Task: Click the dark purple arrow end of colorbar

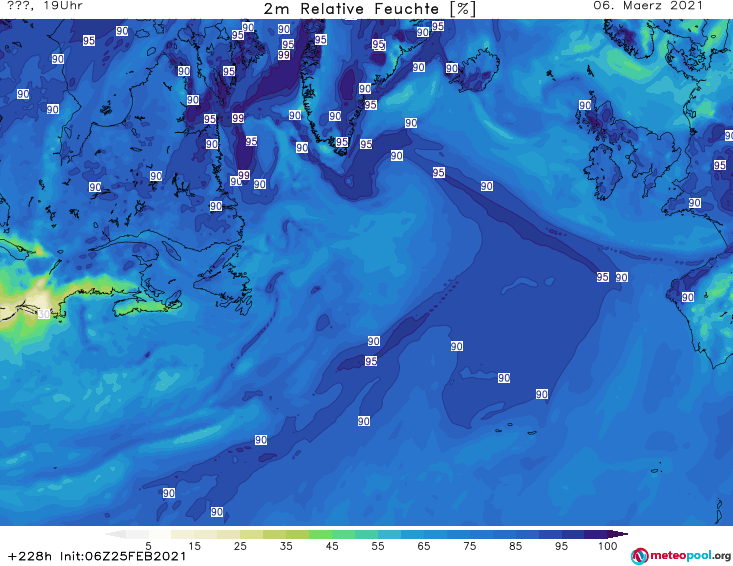Action: click(618, 534)
